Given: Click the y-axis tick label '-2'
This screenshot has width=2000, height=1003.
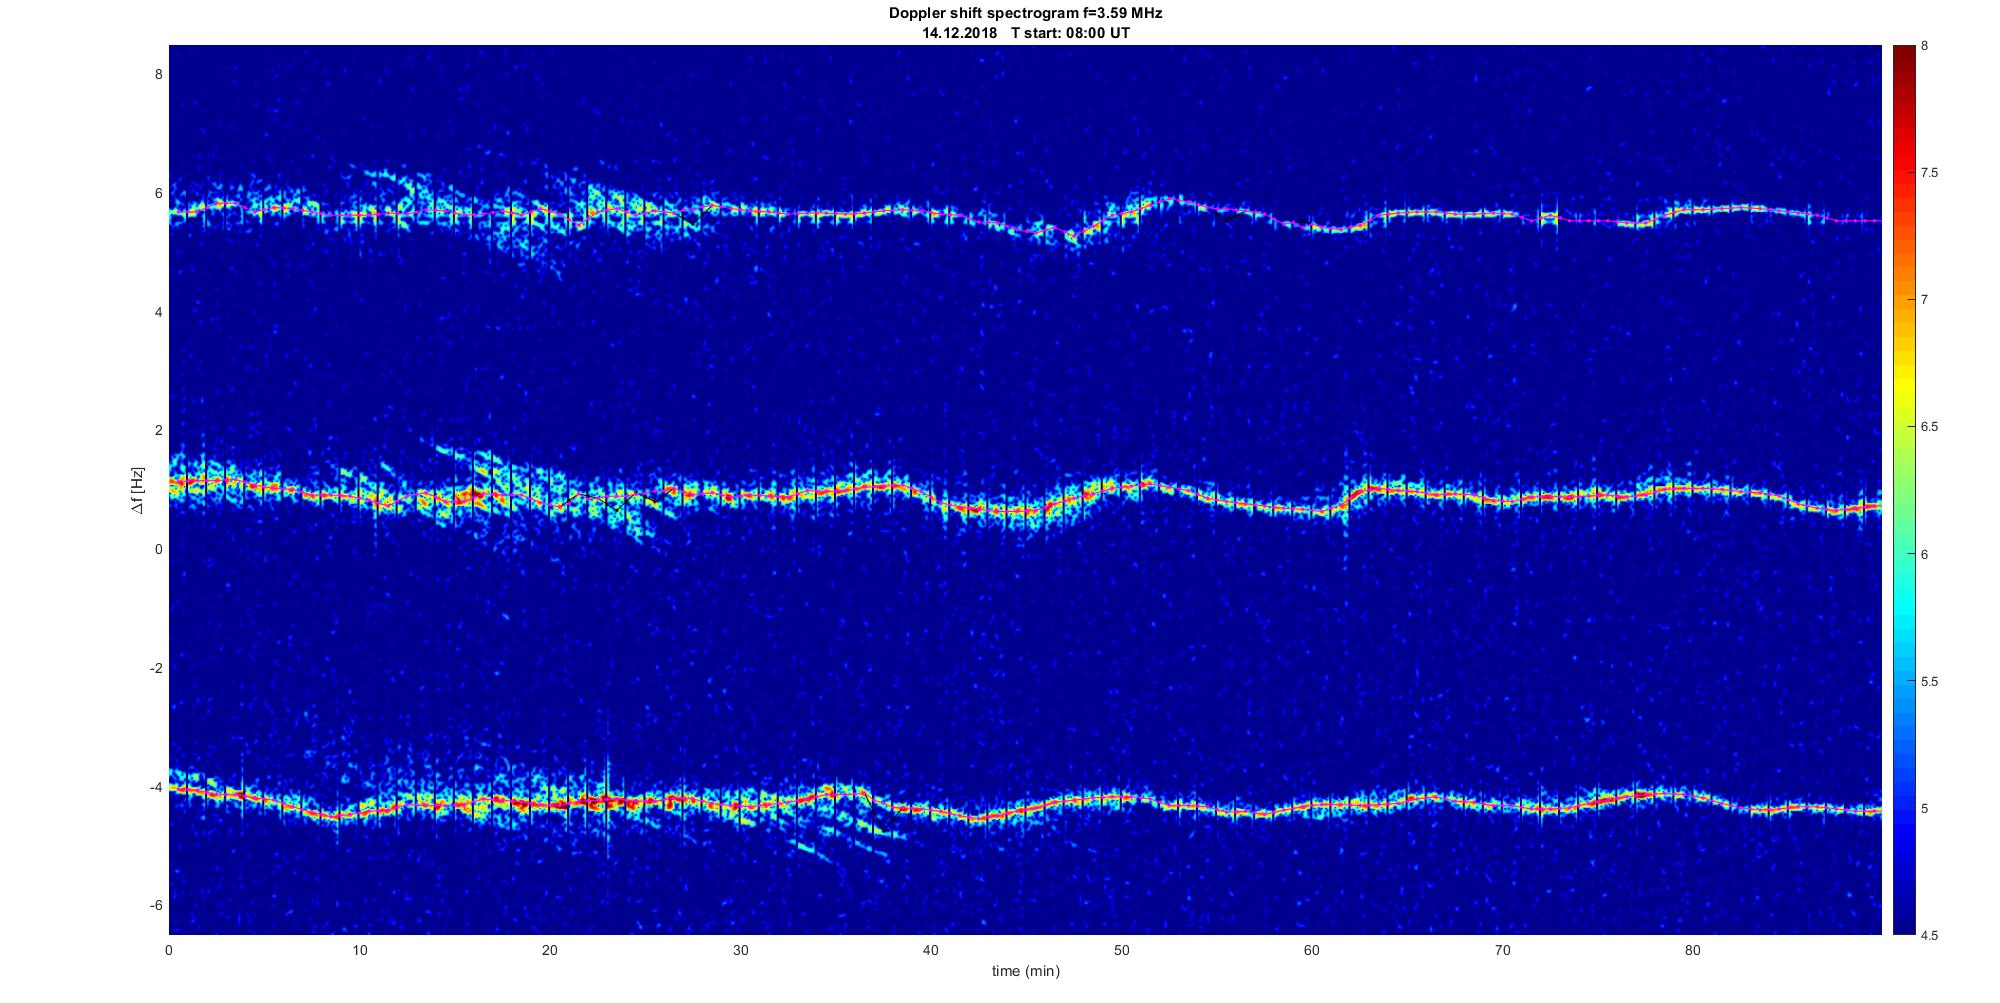Looking at the screenshot, I should point(155,668).
